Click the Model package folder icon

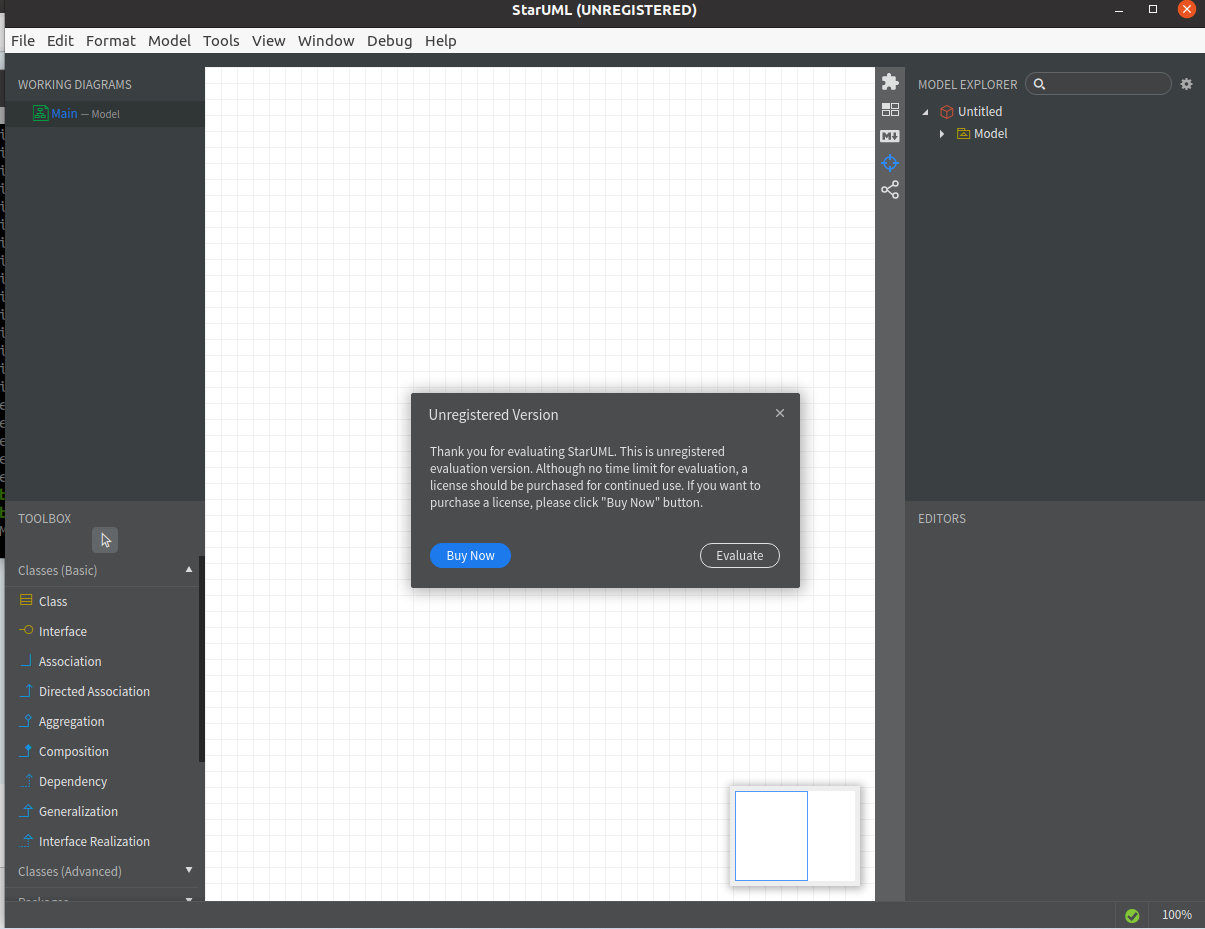click(963, 134)
